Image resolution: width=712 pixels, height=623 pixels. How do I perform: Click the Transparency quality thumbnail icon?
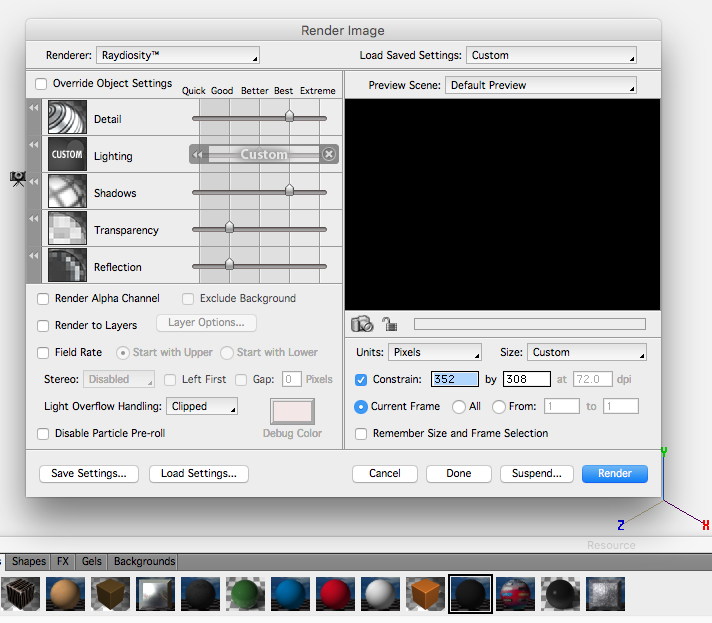[x=67, y=228]
